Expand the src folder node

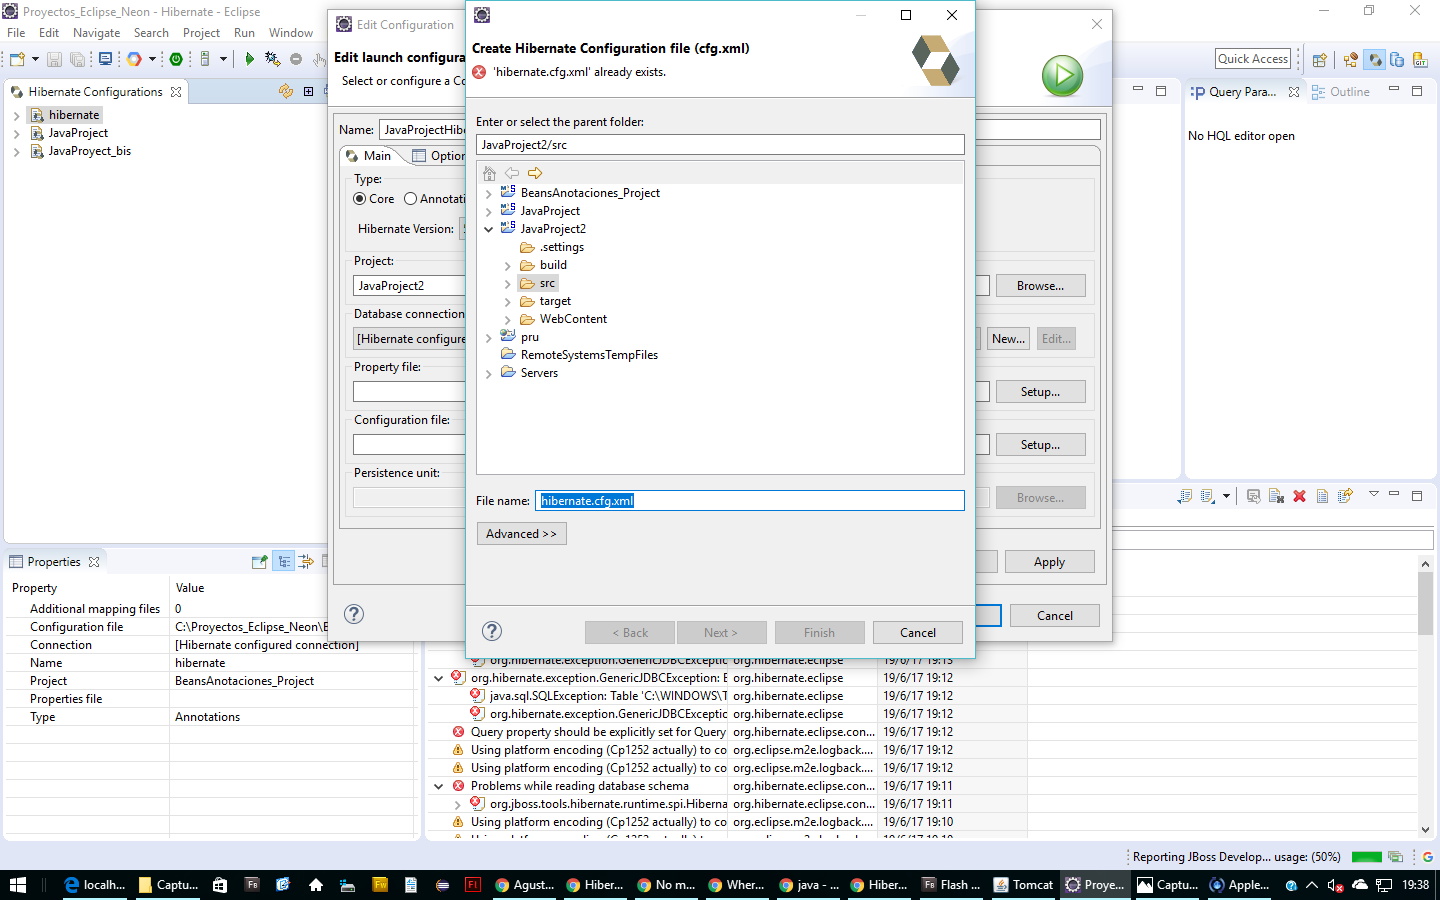click(x=507, y=283)
